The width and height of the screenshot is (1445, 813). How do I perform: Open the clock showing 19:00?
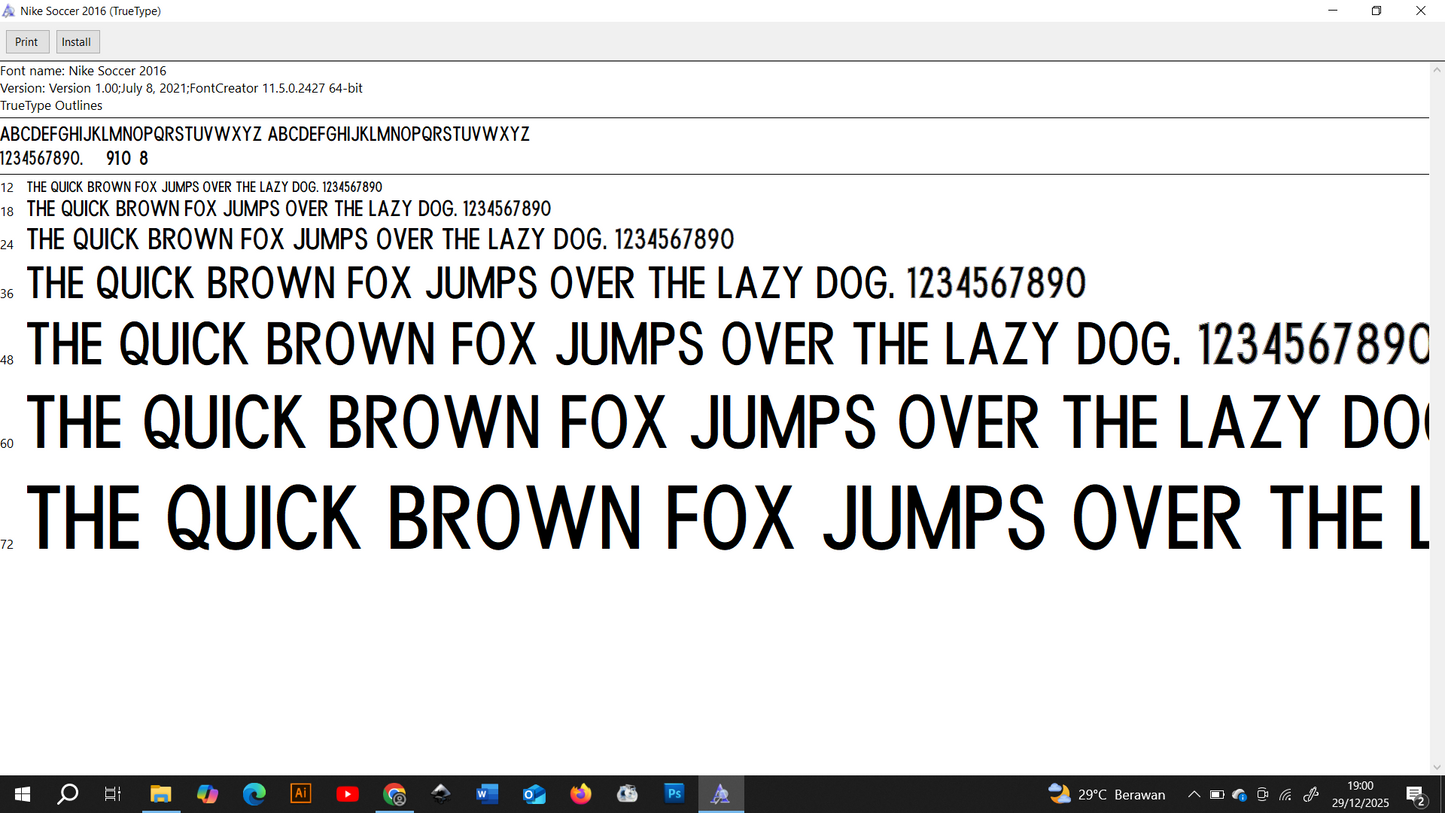pos(1360,794)
